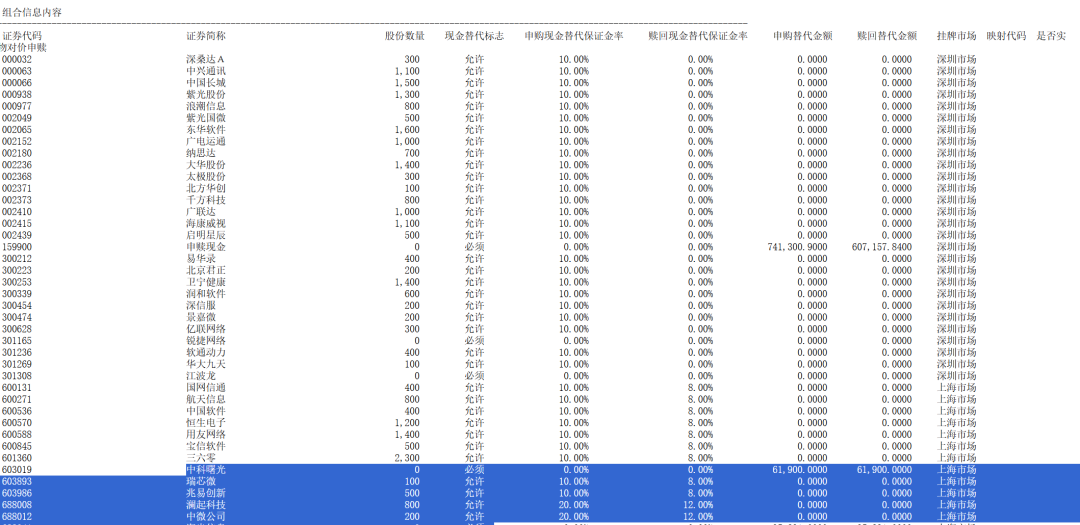Select the 证券简称 column header
This screenshot has height=525, width=1080.
[206, 36]
